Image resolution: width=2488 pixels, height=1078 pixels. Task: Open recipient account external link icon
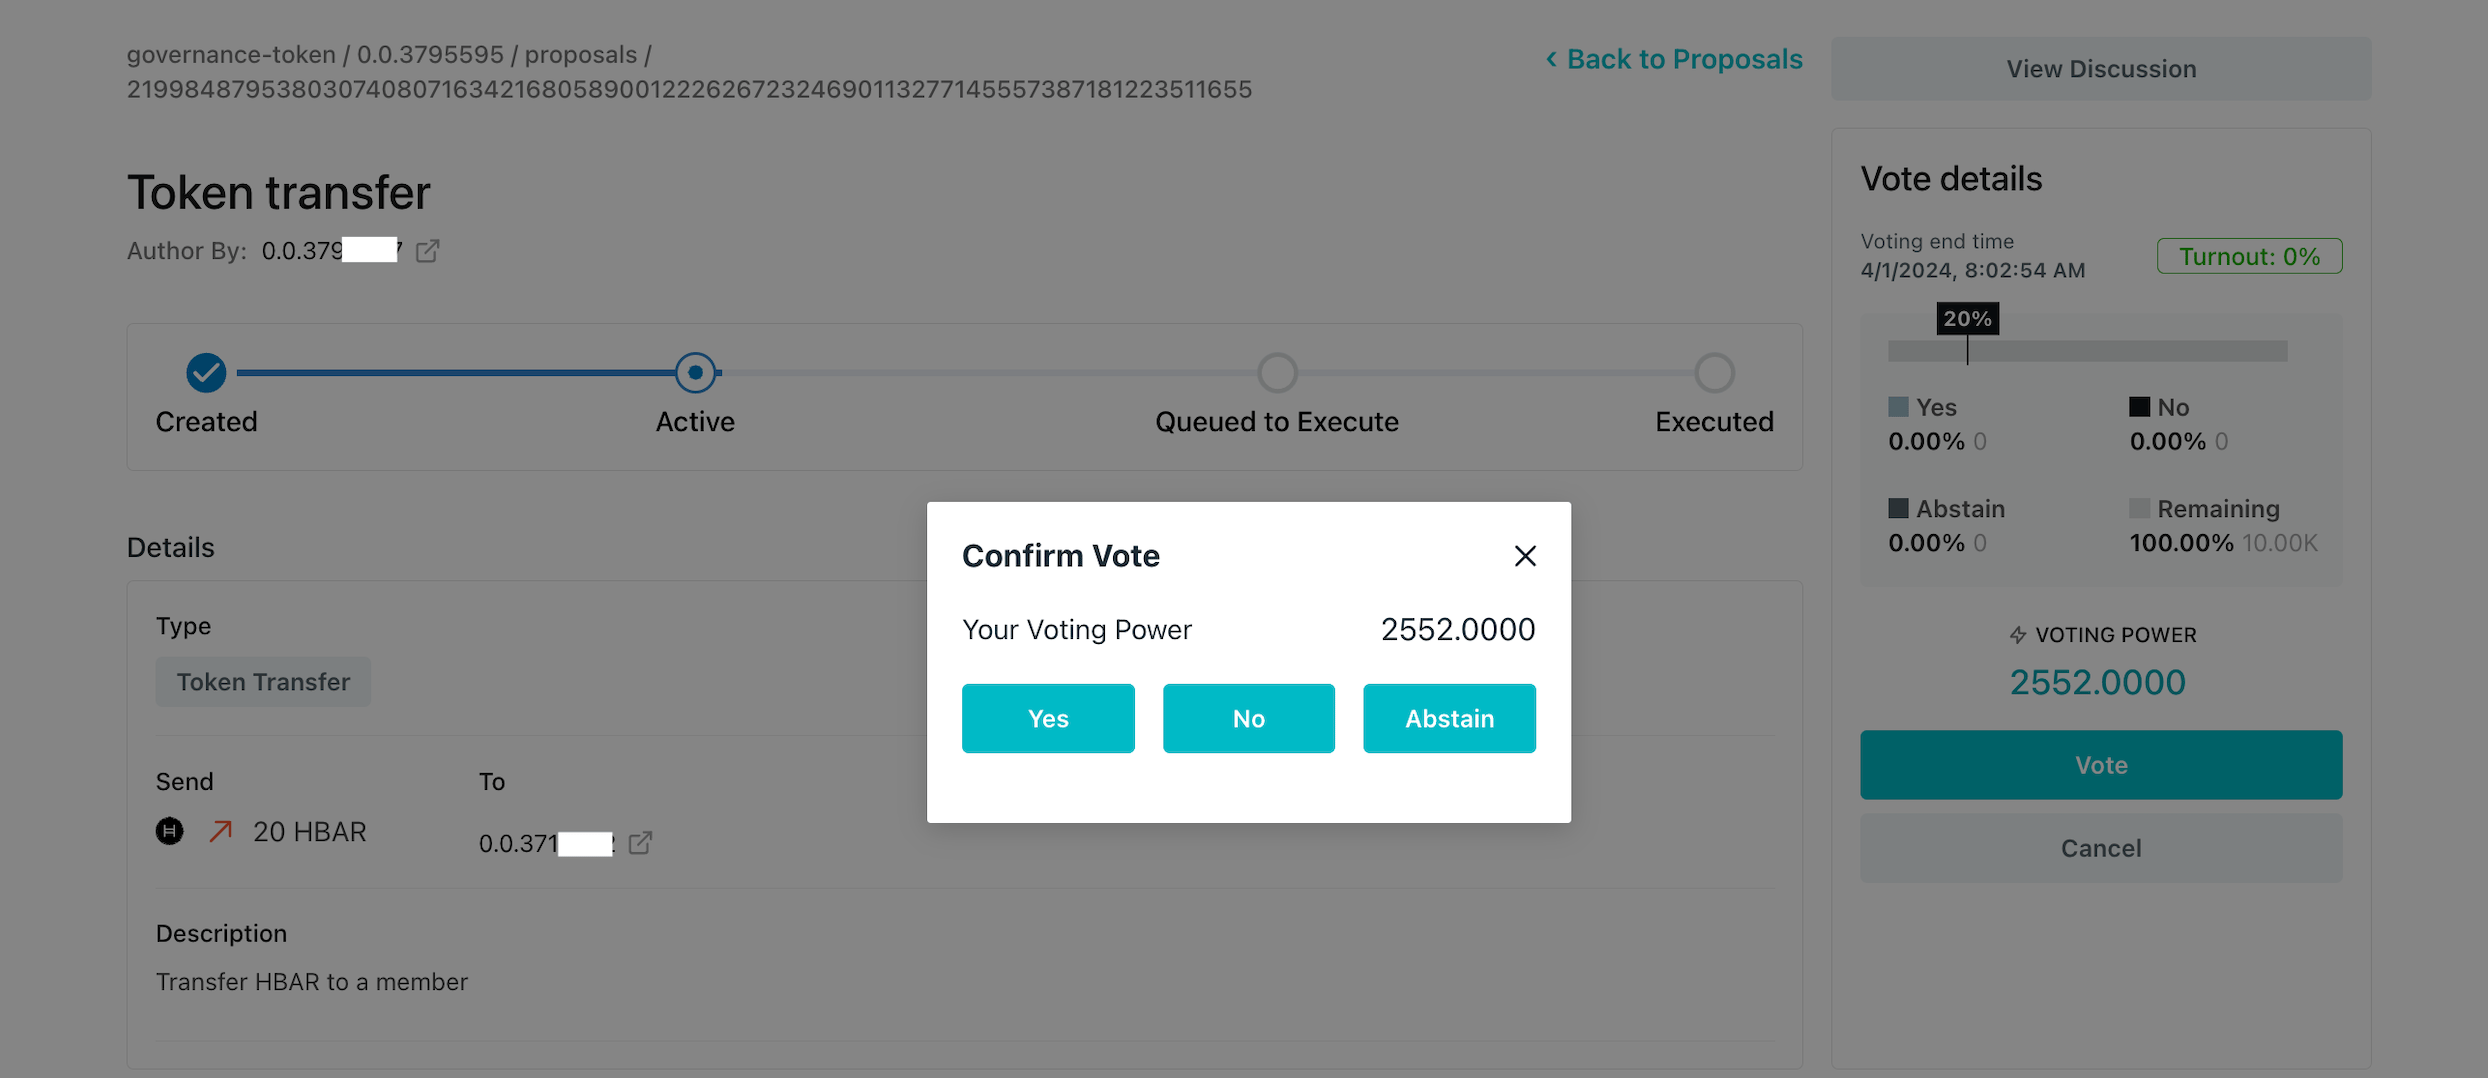[640, 843]
